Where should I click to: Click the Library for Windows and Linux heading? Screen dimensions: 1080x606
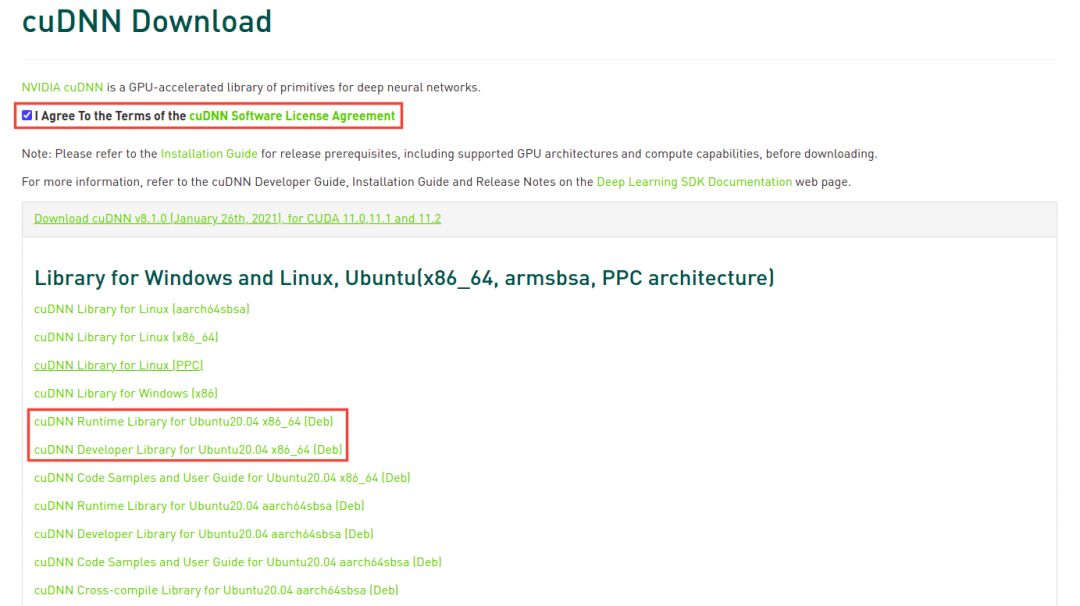404,277
